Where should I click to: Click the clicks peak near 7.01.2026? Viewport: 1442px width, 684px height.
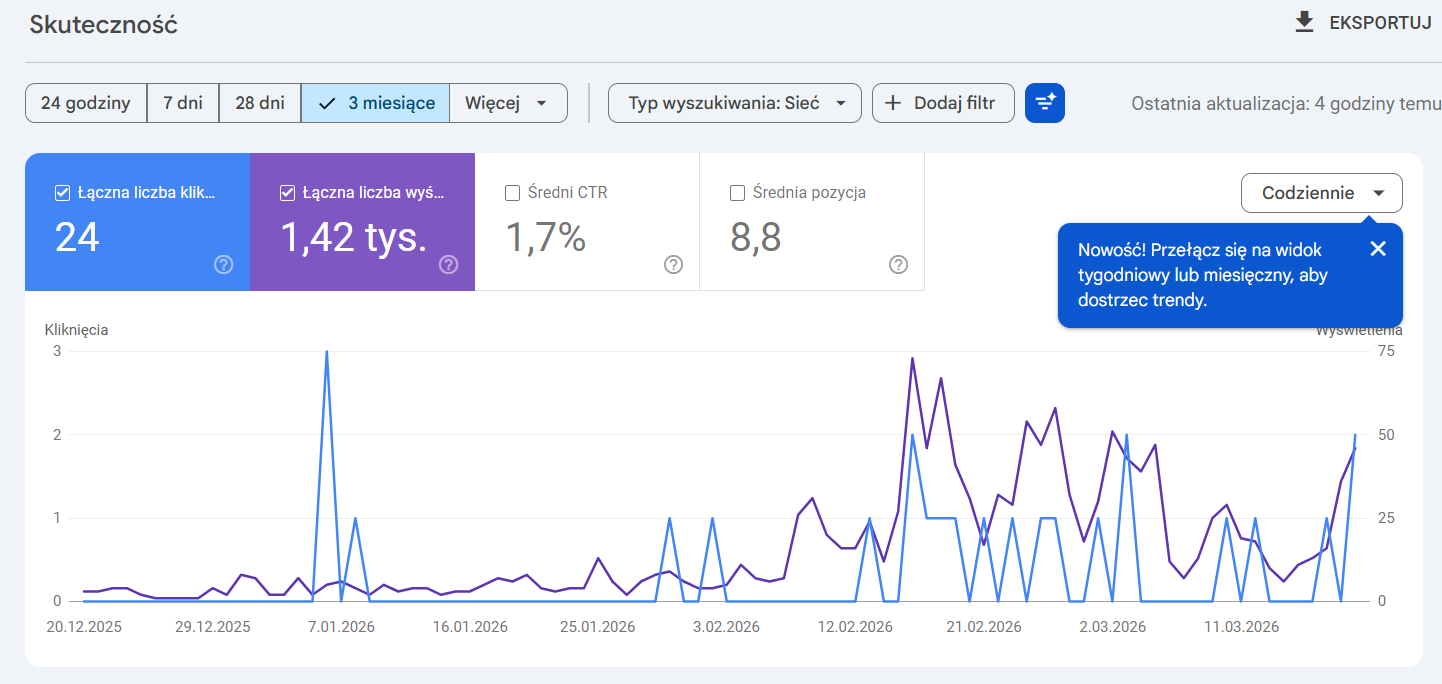click(x=327, y=352)
